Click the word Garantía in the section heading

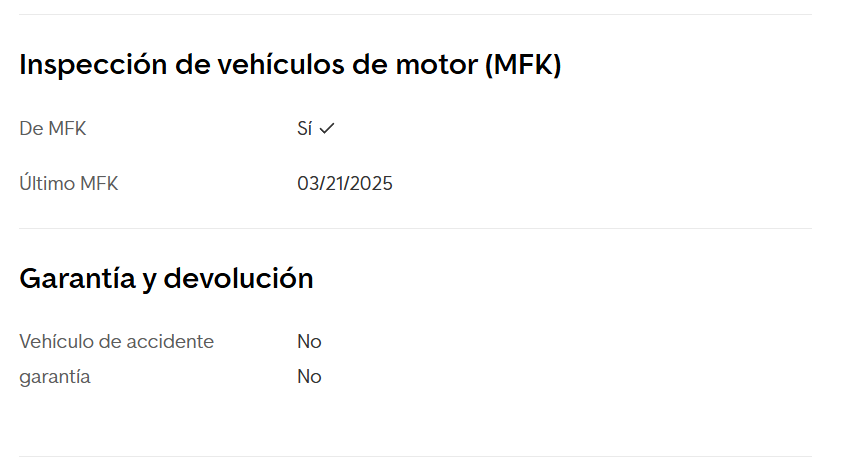coord(77,279)
